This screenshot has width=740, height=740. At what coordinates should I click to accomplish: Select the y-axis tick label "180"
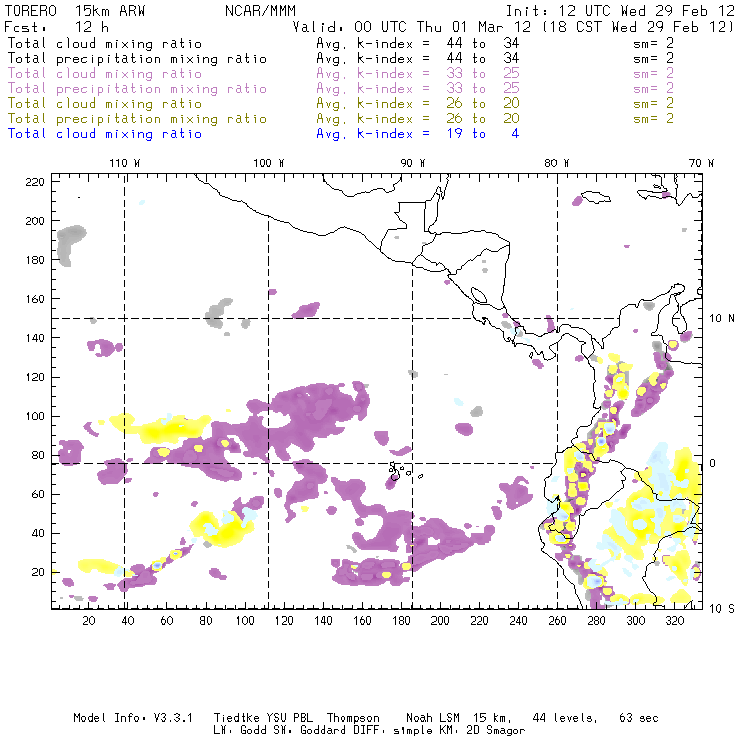click(x=35, y=260)
